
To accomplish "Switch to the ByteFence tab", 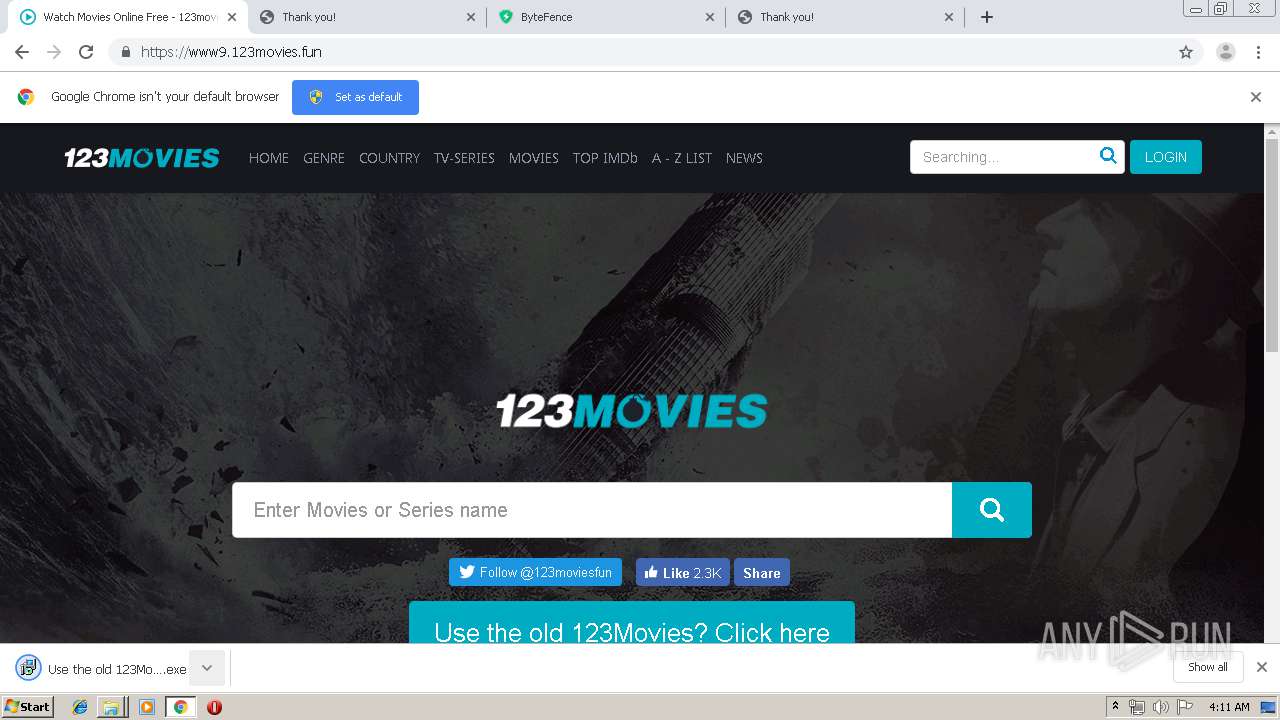I will pyautogui.click(x=606, y=17).
